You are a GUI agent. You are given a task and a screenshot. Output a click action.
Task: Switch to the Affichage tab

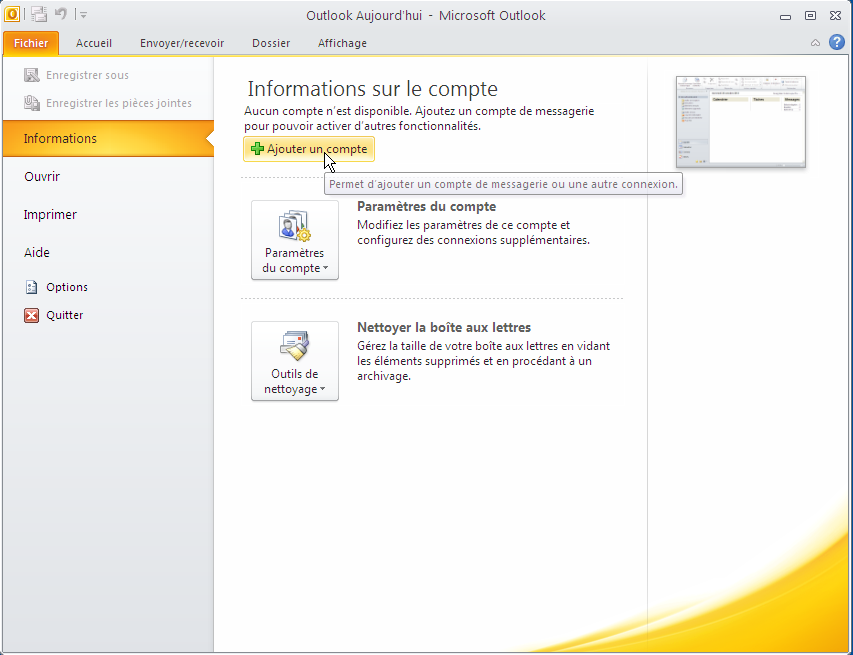(x=342, y=44)
